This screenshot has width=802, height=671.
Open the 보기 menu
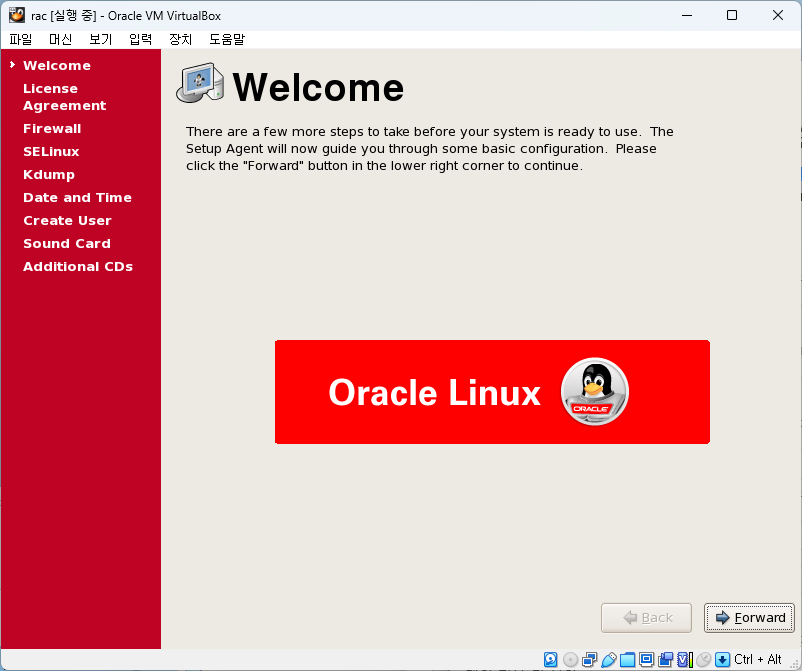tap(100, 39)
